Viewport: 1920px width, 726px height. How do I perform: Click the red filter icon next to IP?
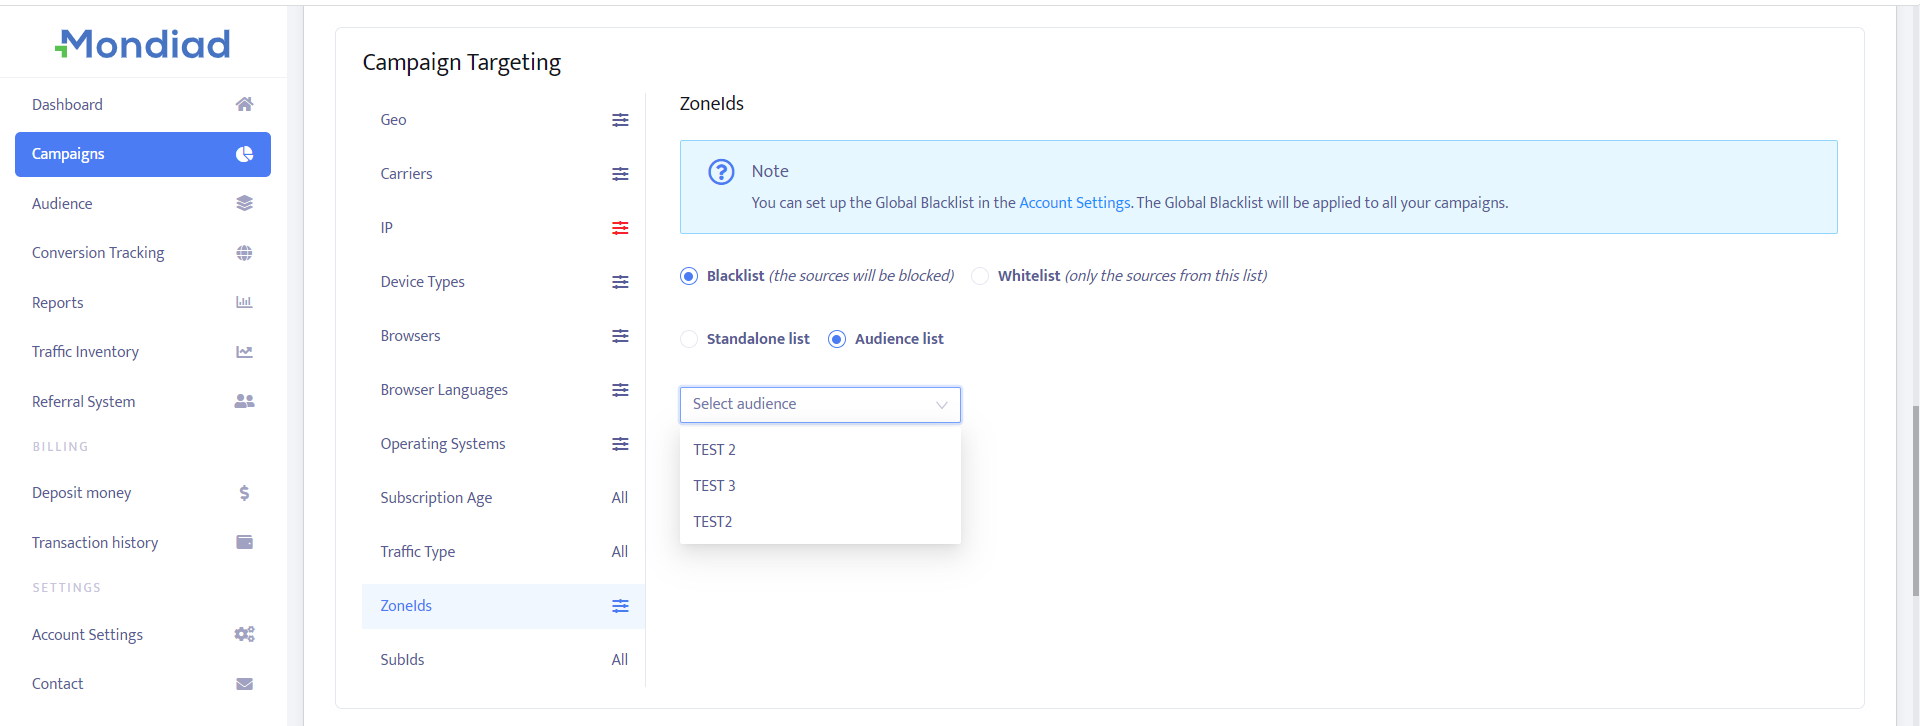coord(620,228)
